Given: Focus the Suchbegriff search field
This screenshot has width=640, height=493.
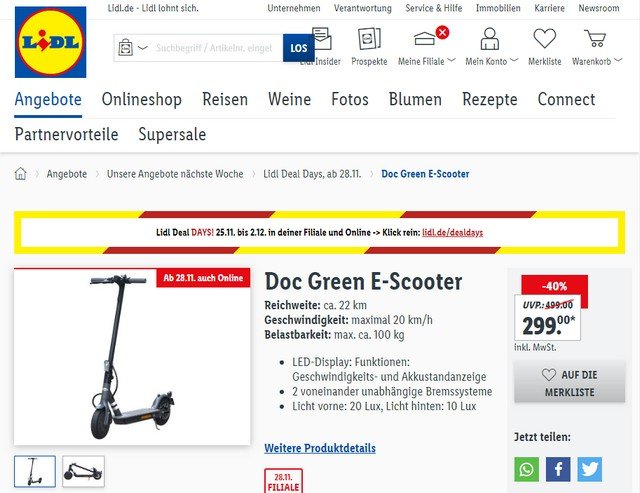Looking at the screenshot, I should click(x=214, y=48).
